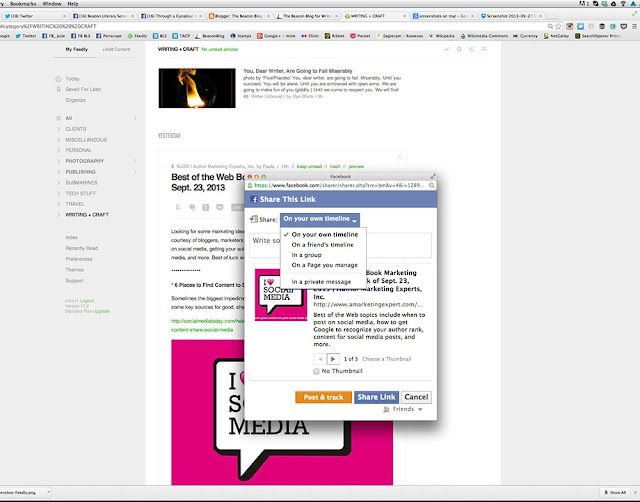Open the Wikipedia bookmark in the bookmarks bar
Viewport: 640px width, 502px height.
pyautogui.click(x=441, y=36)
